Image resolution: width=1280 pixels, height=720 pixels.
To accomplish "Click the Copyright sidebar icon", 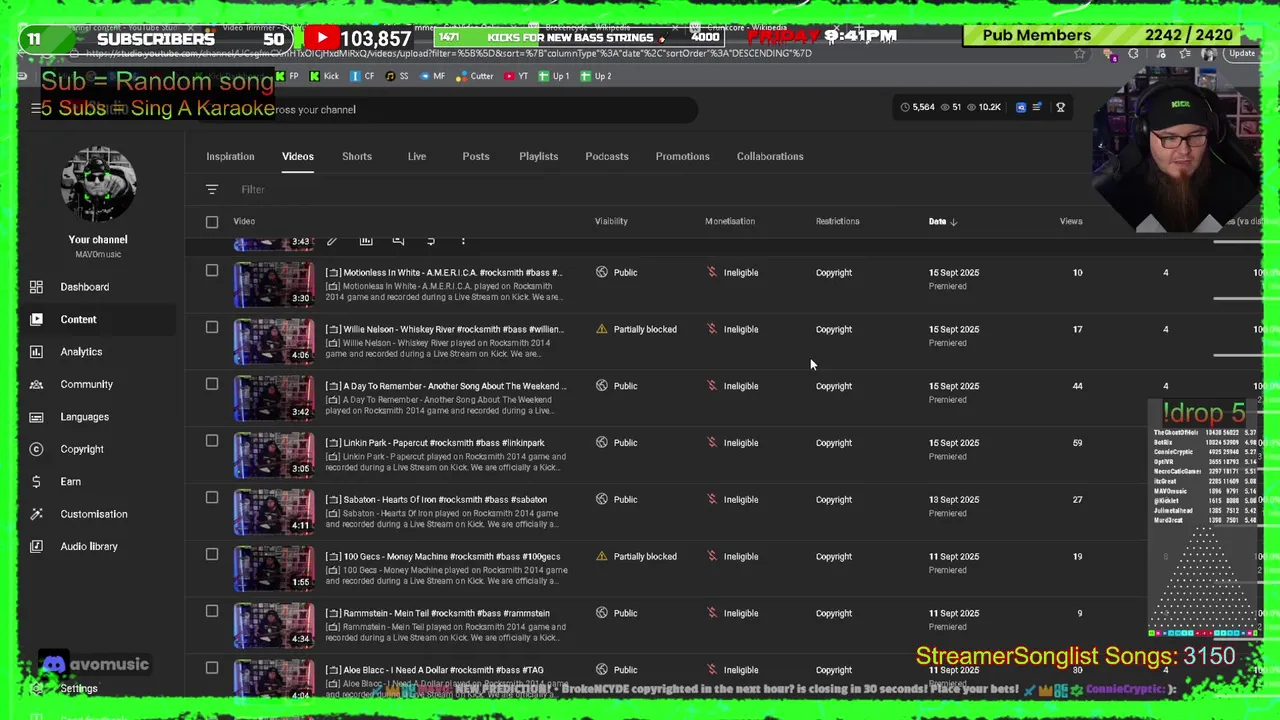I will (x=36, y=449).
